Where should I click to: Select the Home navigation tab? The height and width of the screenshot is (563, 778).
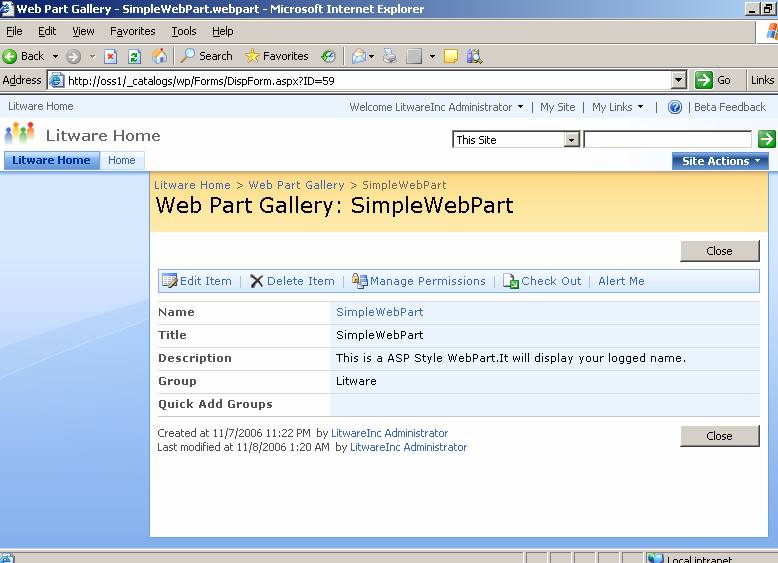click(122, 161)
